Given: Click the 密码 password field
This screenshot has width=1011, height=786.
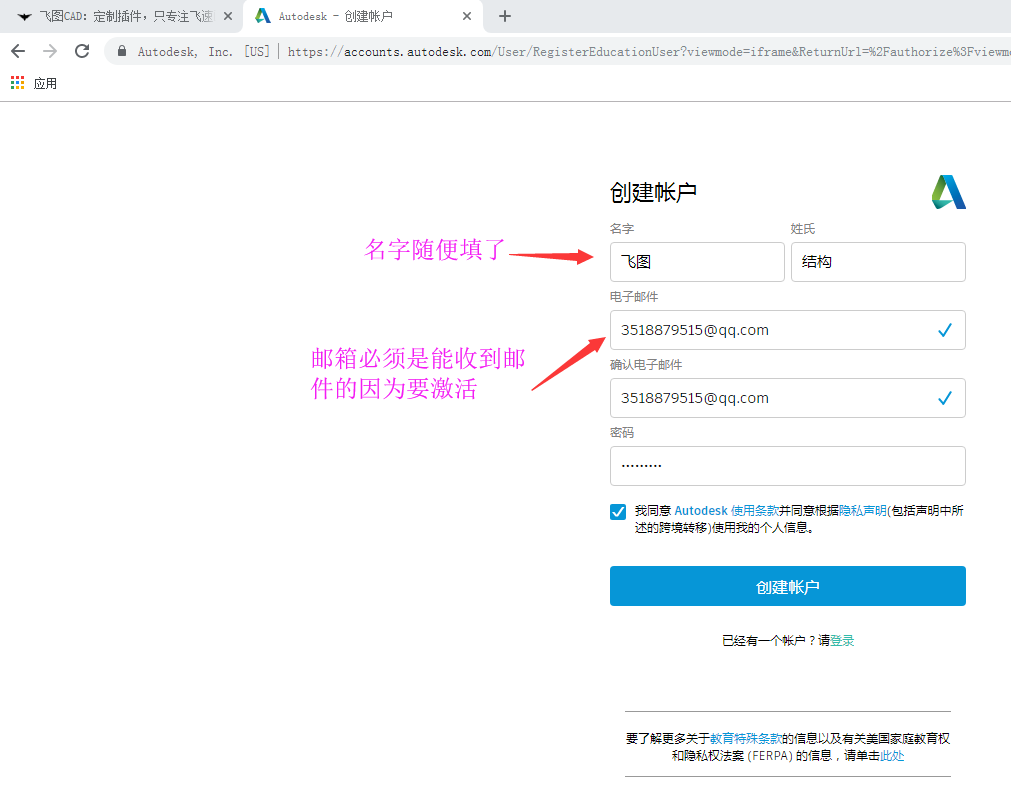Looking at the screenshot, I should pos(787,466).
